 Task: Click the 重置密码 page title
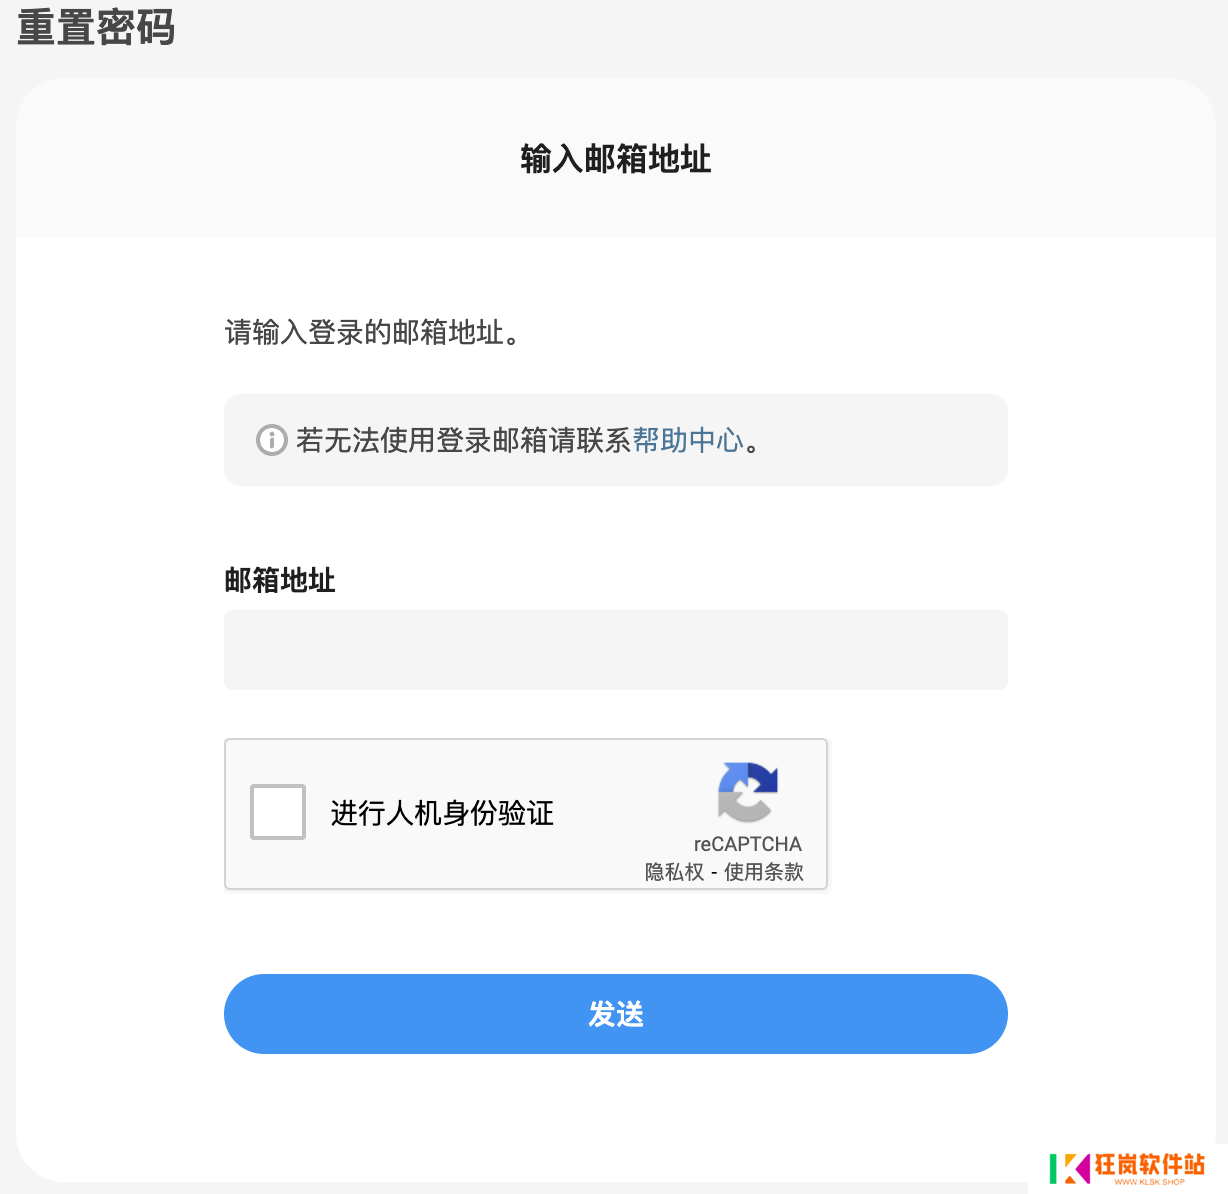96,27
